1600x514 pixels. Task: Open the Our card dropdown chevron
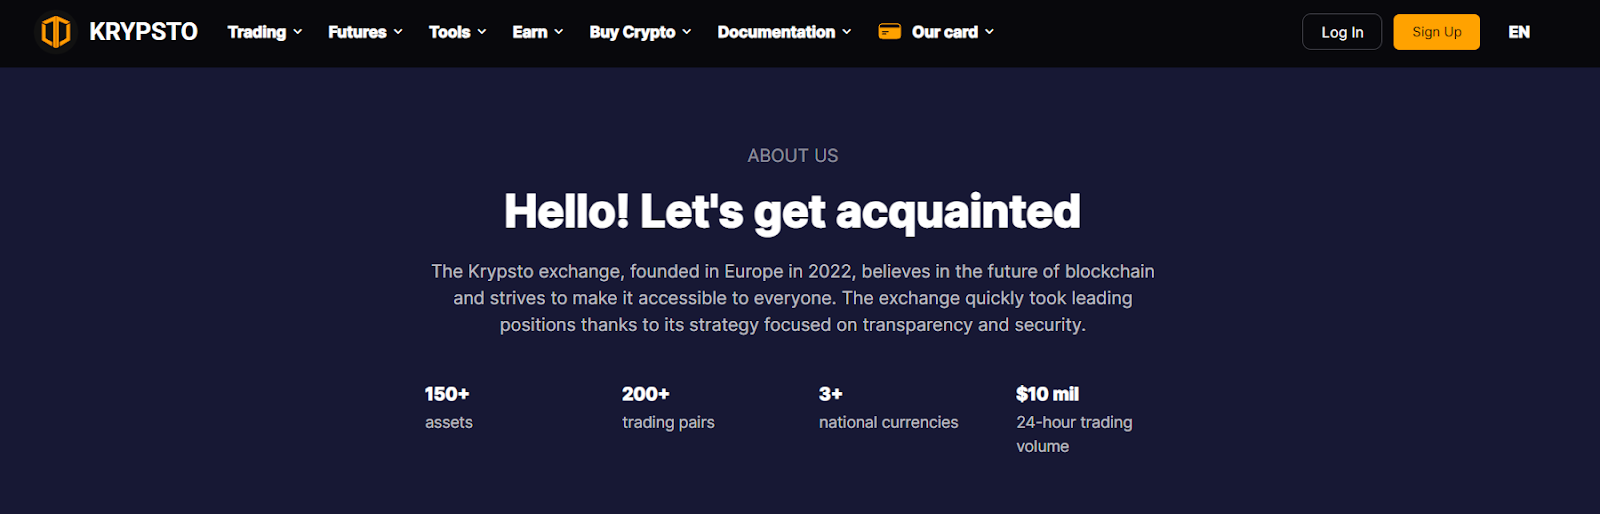pyautogui.click(x=990, y=32)
